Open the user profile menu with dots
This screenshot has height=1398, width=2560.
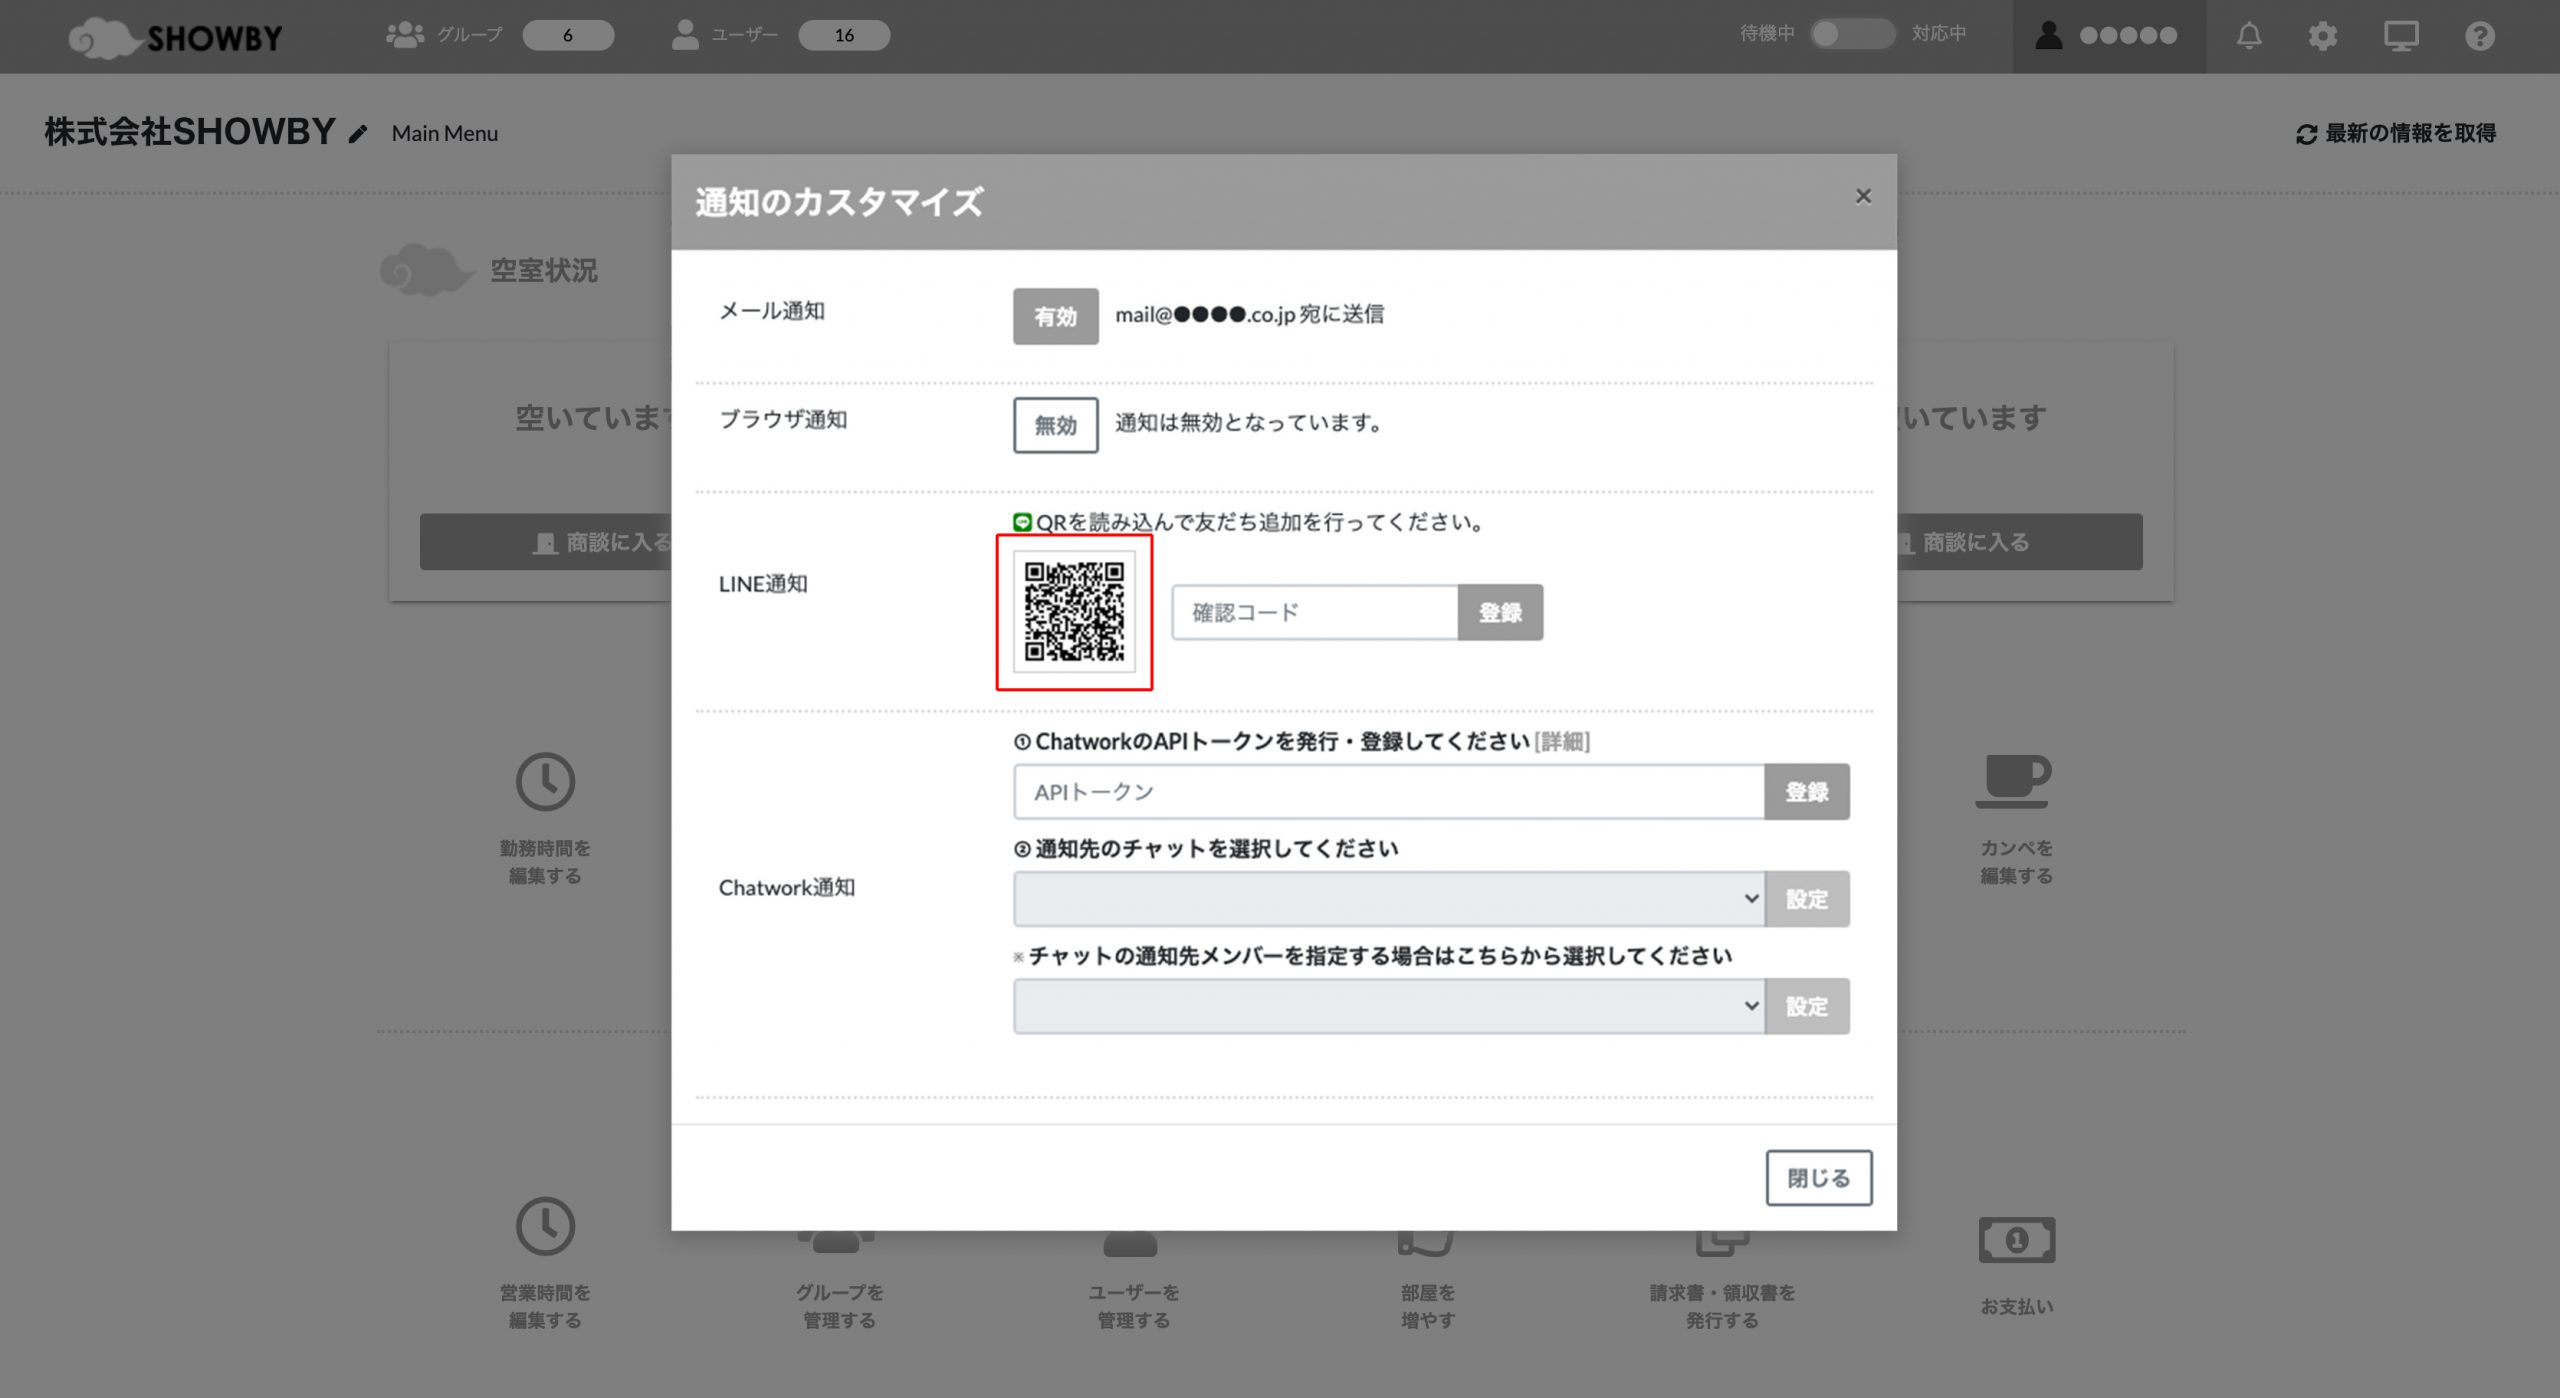tap(2108, 35)
